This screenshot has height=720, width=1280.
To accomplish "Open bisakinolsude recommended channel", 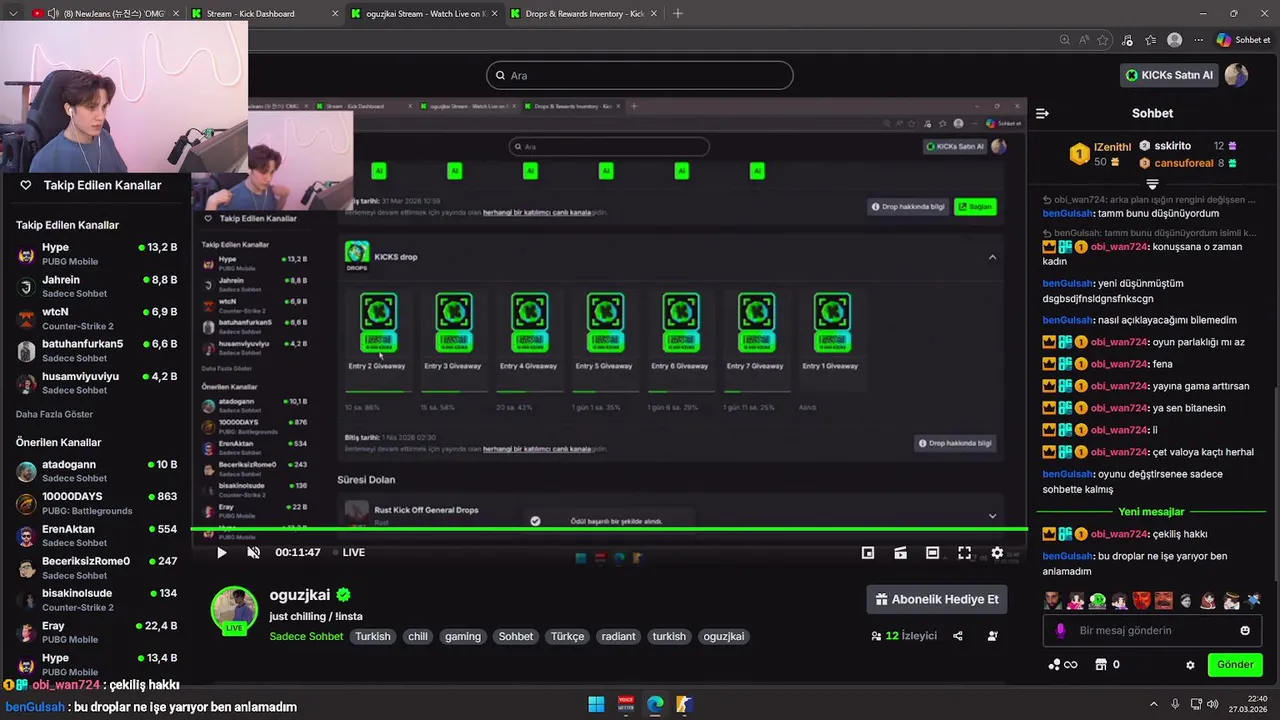I will [x=96, y=600].
